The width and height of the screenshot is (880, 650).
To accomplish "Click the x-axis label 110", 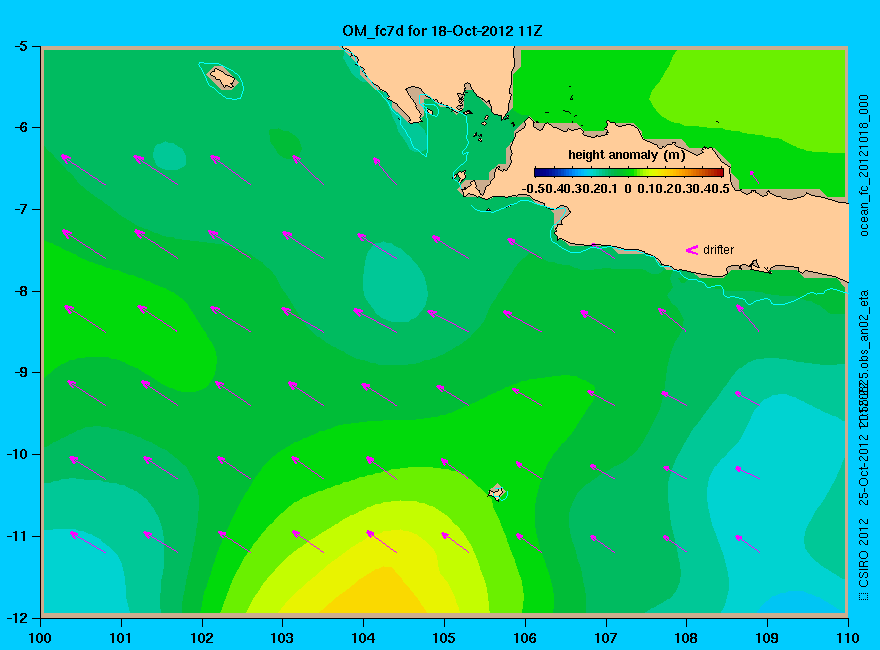I will point(848,638).
